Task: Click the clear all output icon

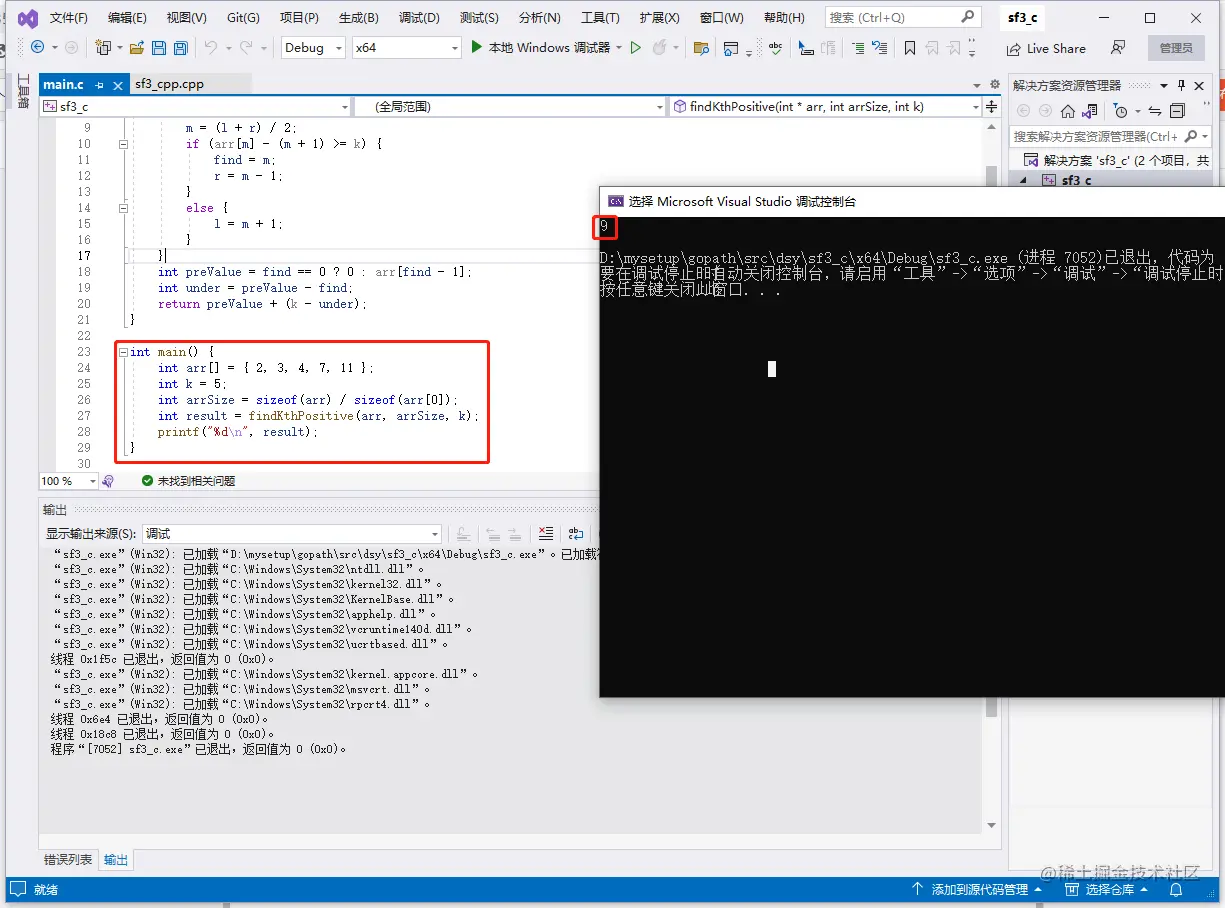Action: tap(546, 533)
